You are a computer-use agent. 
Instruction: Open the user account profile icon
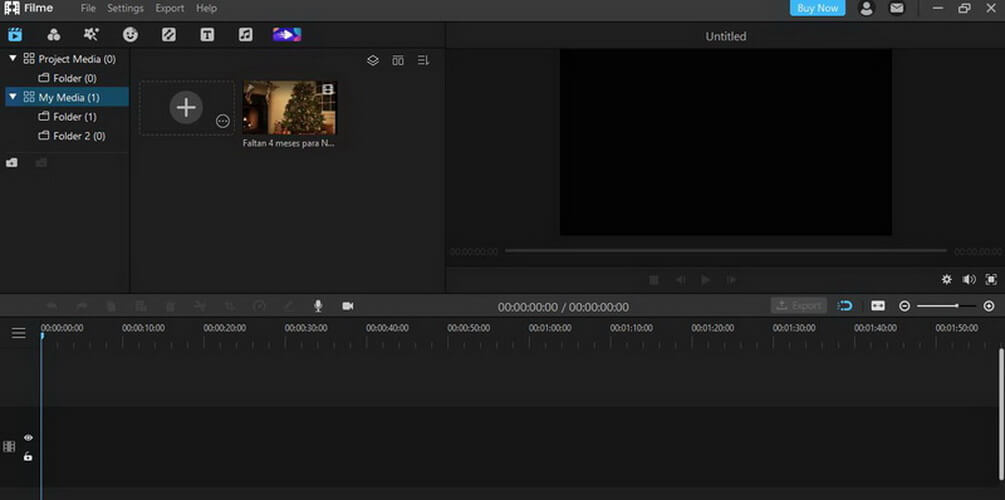pos(867,8)
